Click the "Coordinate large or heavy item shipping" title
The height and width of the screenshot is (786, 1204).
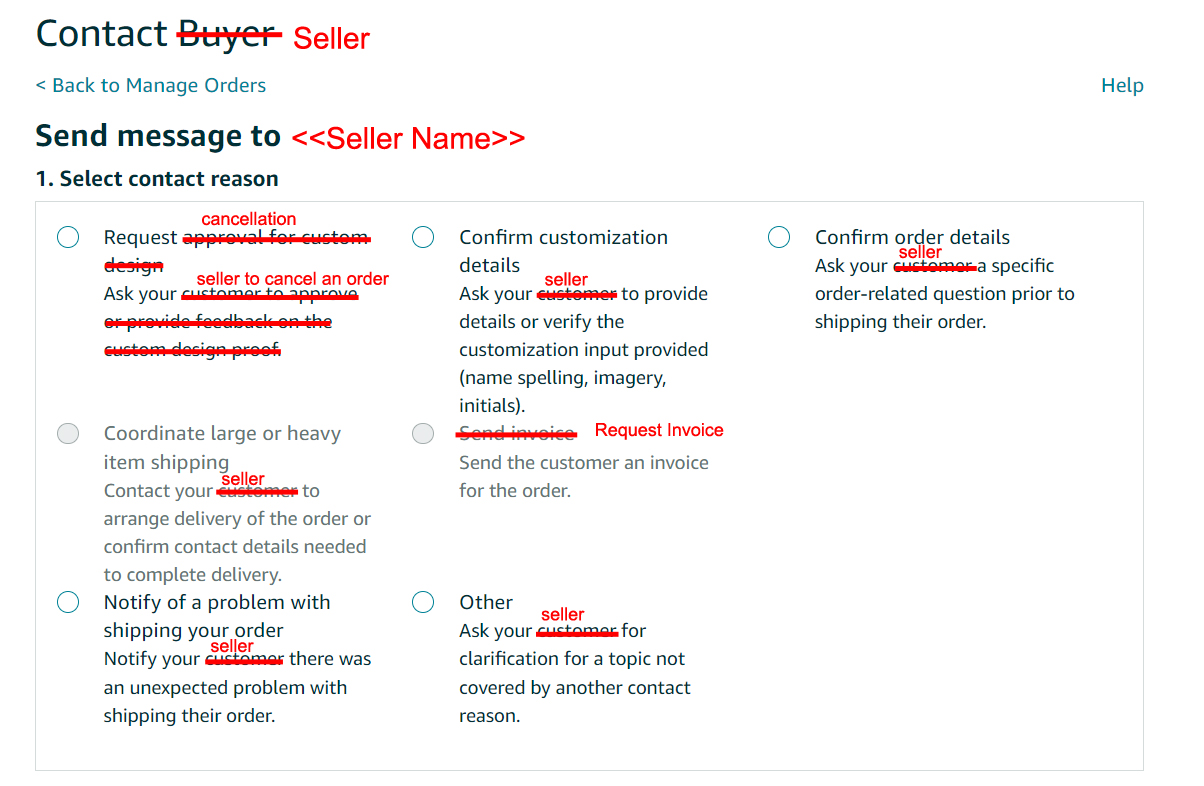click(222, 434)
